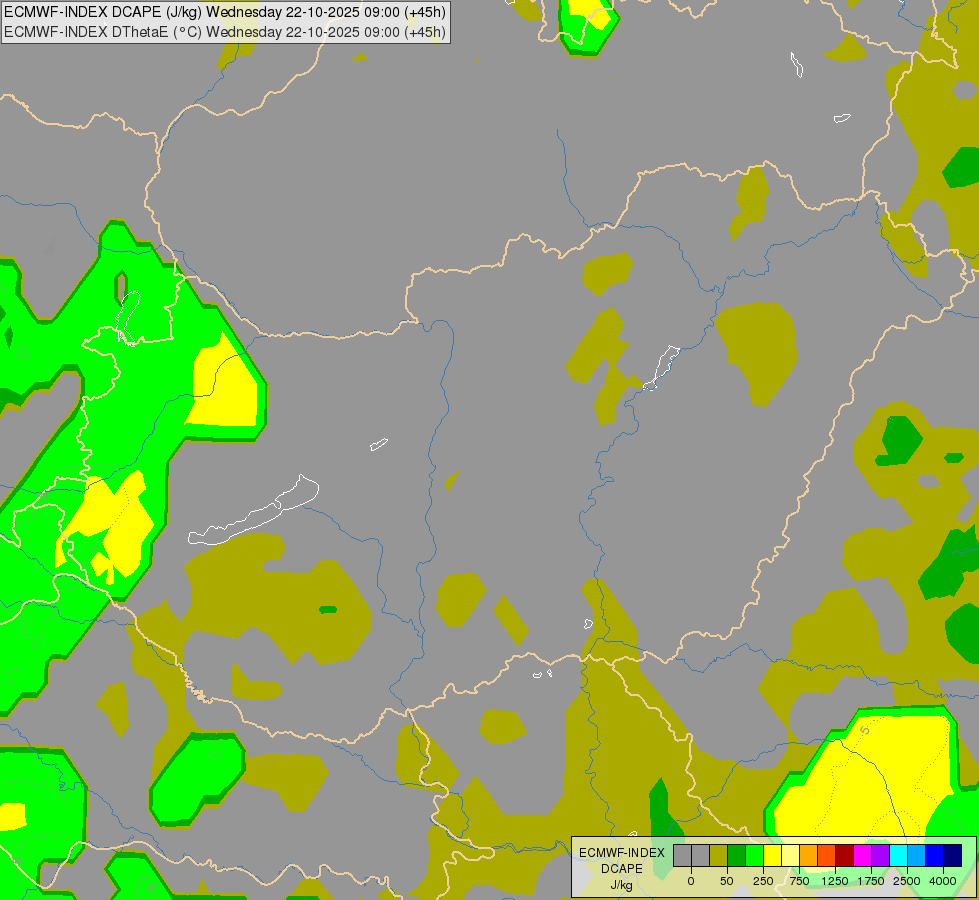Click the ECMWF-INDEX DThetaE title line
The image size is (979, 900).
click(x=225, y=32)
